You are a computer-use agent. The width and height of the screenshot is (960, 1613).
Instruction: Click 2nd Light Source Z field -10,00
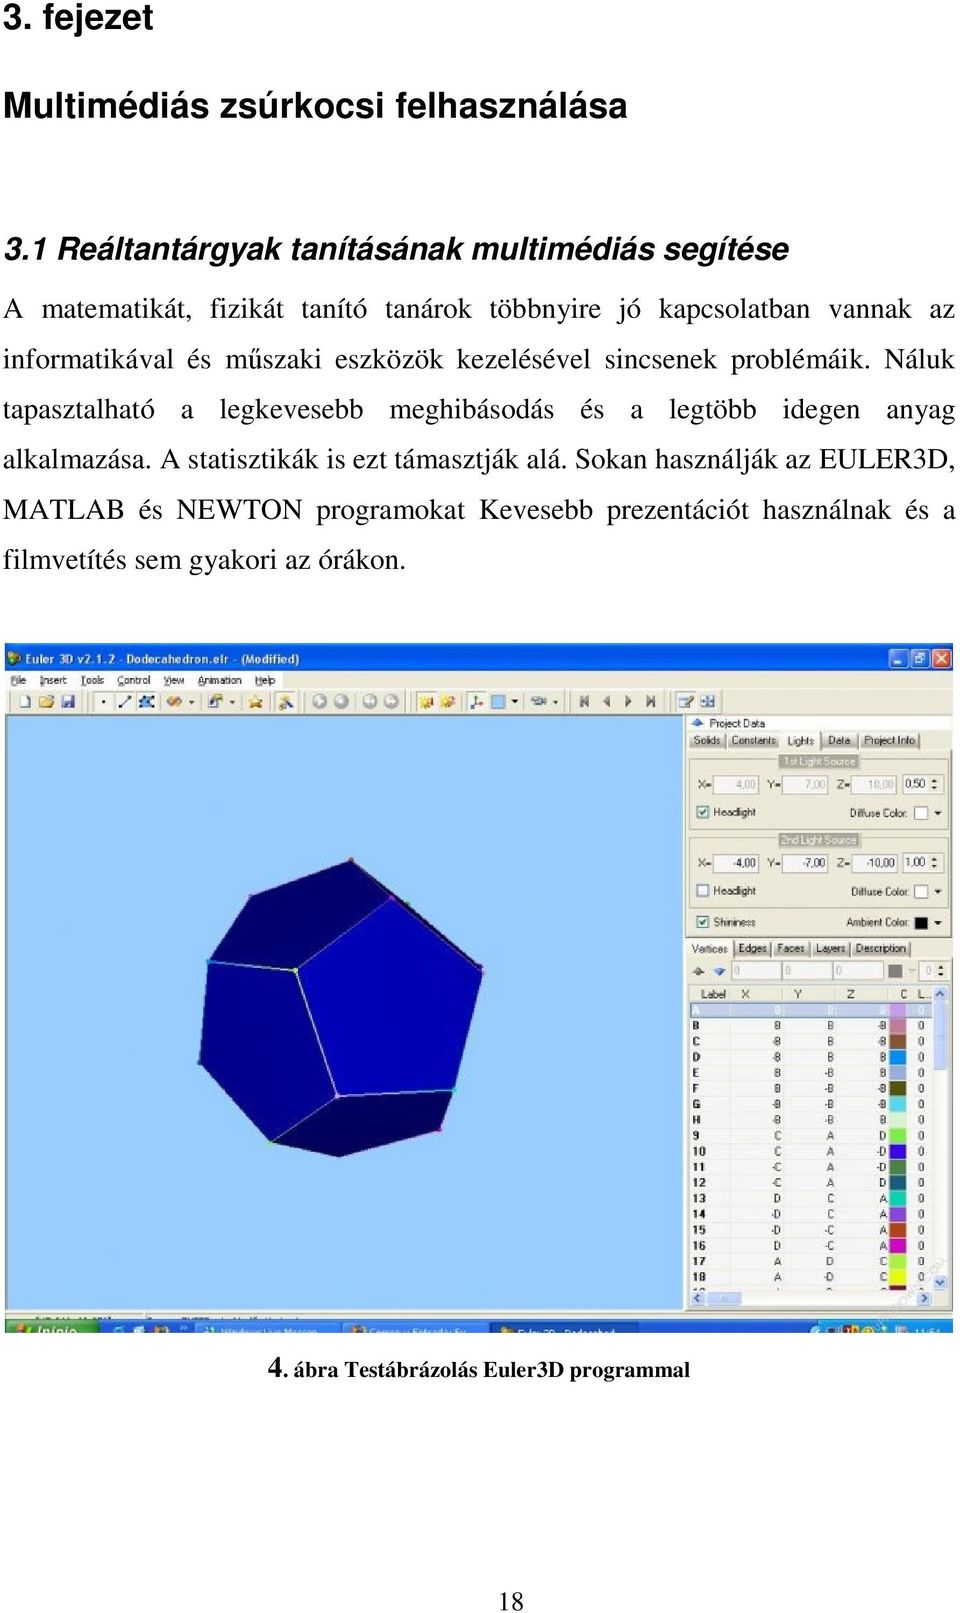coord(874,863)
